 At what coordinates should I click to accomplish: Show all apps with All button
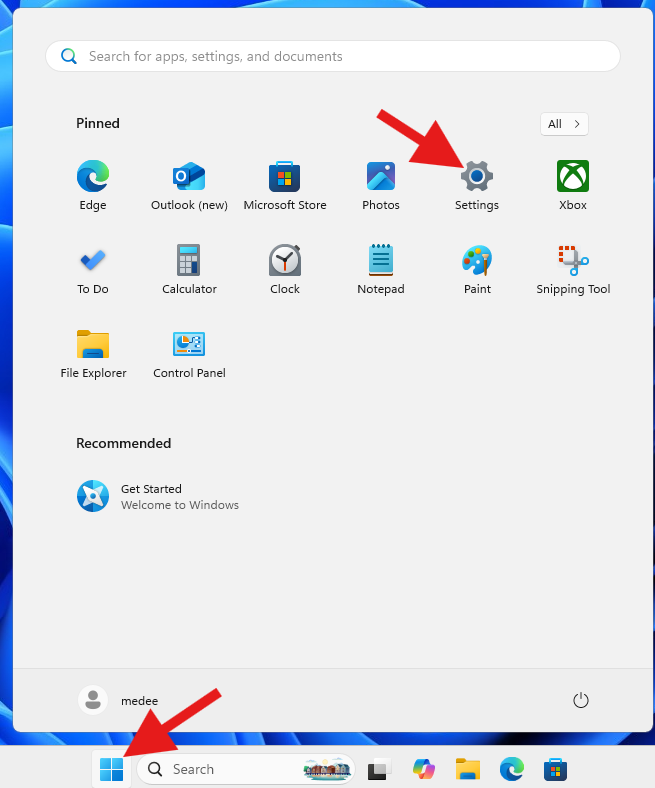point(564,124)
